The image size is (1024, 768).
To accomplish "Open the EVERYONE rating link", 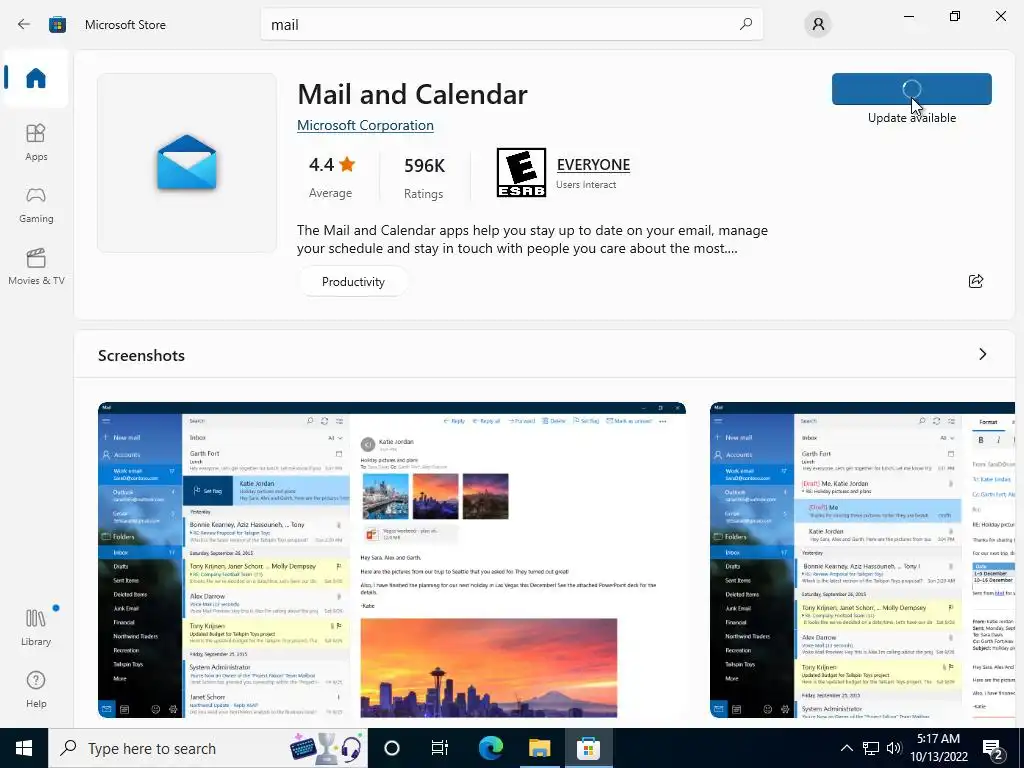I will pyautogui.click(x=593, y=165).
